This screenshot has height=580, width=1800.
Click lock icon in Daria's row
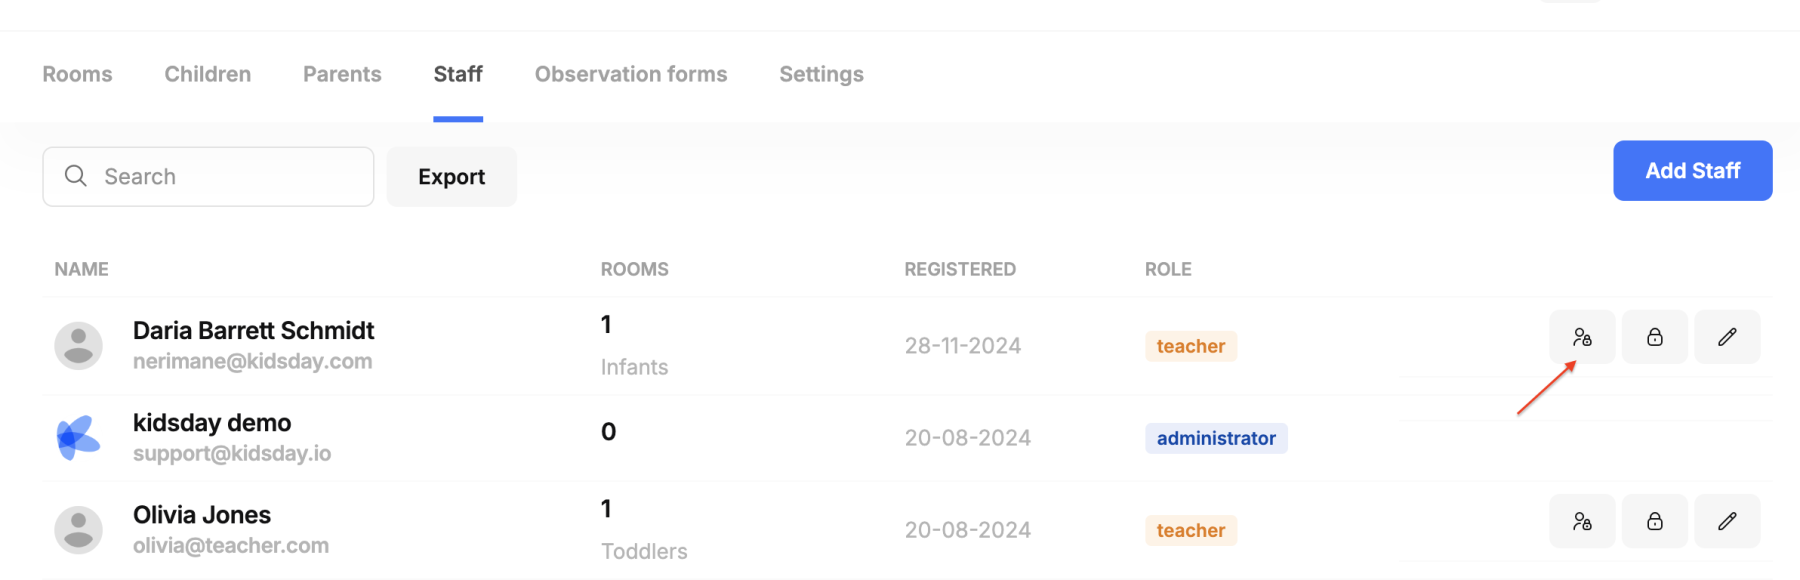point(1655,337)
